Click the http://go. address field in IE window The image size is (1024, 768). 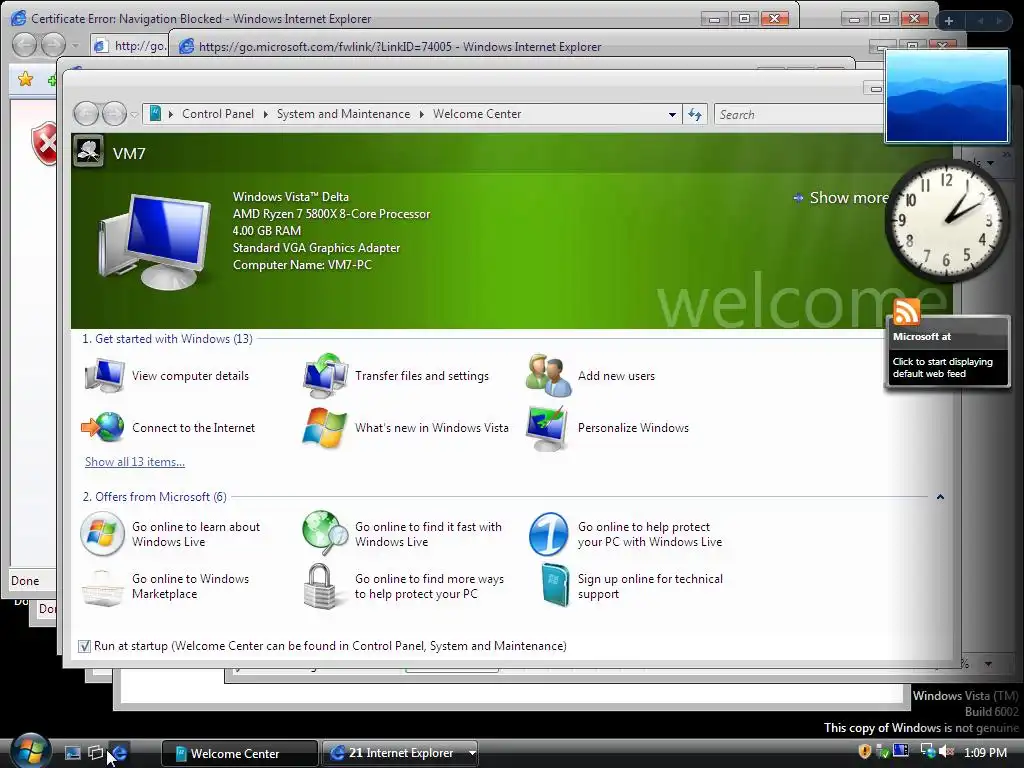(131, 46)
